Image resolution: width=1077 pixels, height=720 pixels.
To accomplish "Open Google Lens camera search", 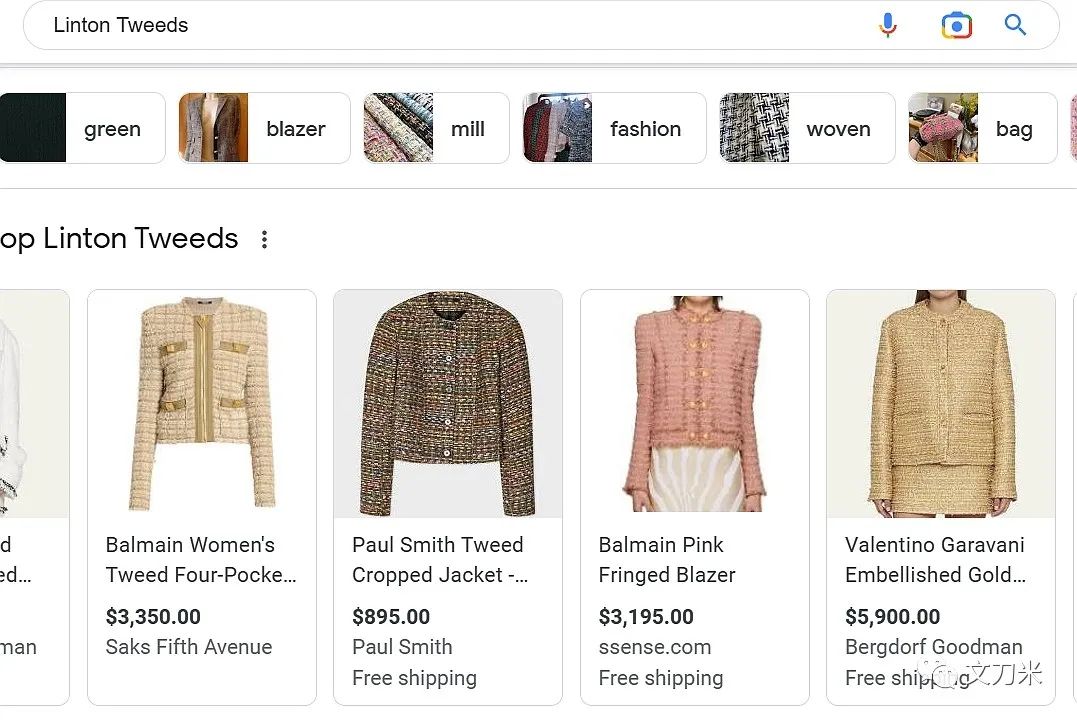I will pos(956,26).
